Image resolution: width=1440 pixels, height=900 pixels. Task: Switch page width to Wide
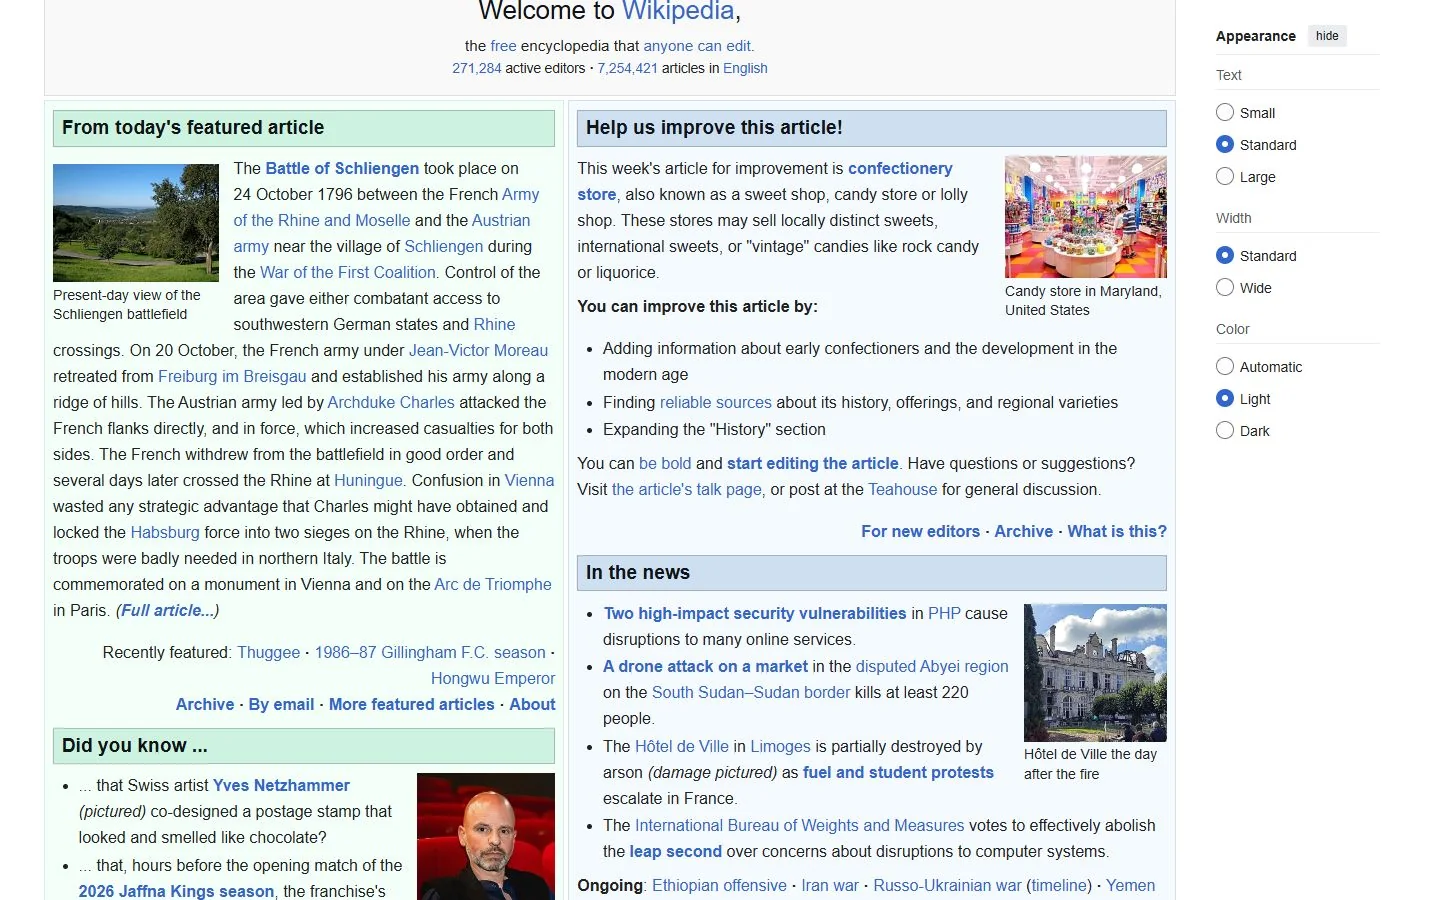point(1225,287)
